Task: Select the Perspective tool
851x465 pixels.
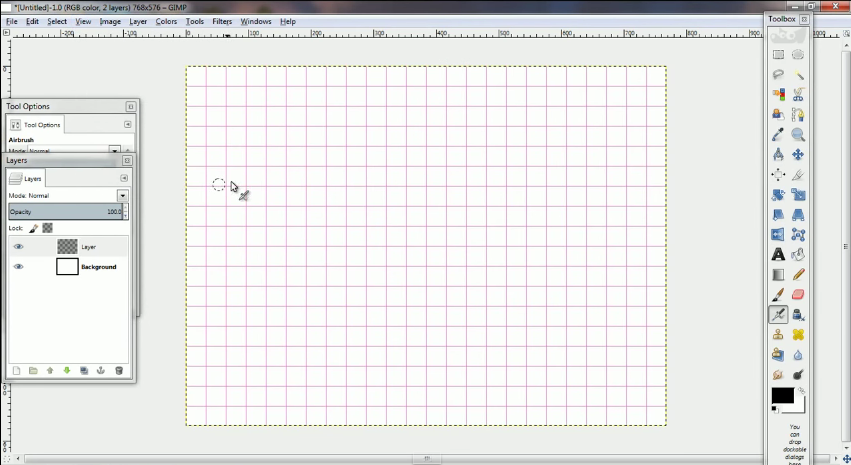Action: point(798,215)
